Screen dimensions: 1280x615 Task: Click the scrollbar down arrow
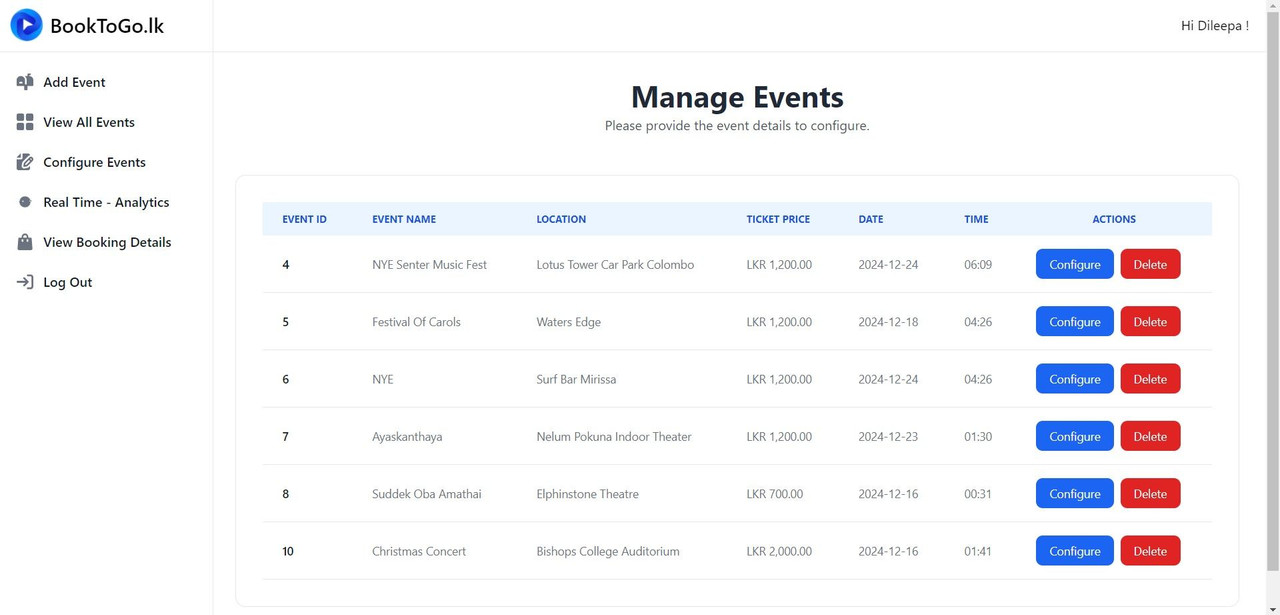click(x=1272, y=608)
